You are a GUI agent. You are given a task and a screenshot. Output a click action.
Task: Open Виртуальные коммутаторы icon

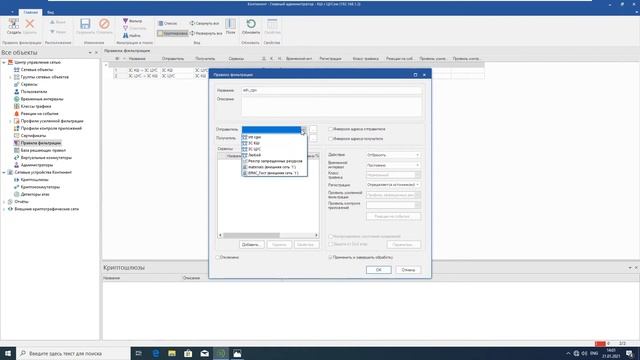point(17,158)
